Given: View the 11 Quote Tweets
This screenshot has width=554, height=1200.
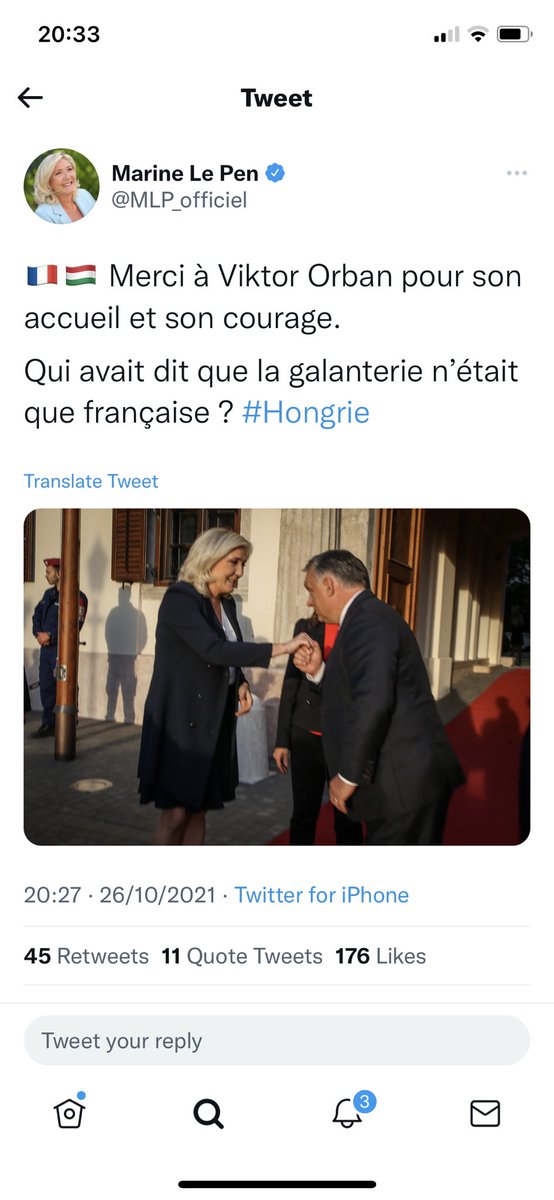Looking at the screenshot, I should point(242,956).
